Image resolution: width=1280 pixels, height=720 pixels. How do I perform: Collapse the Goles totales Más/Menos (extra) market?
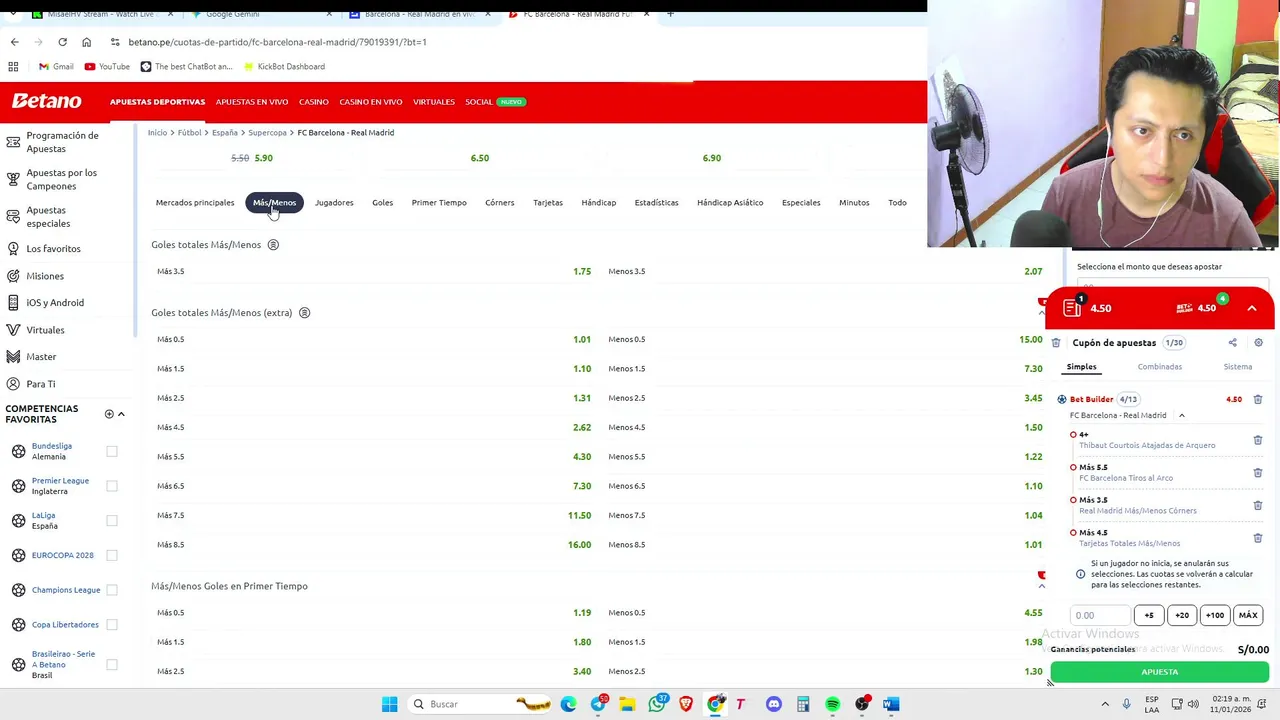1042,313
